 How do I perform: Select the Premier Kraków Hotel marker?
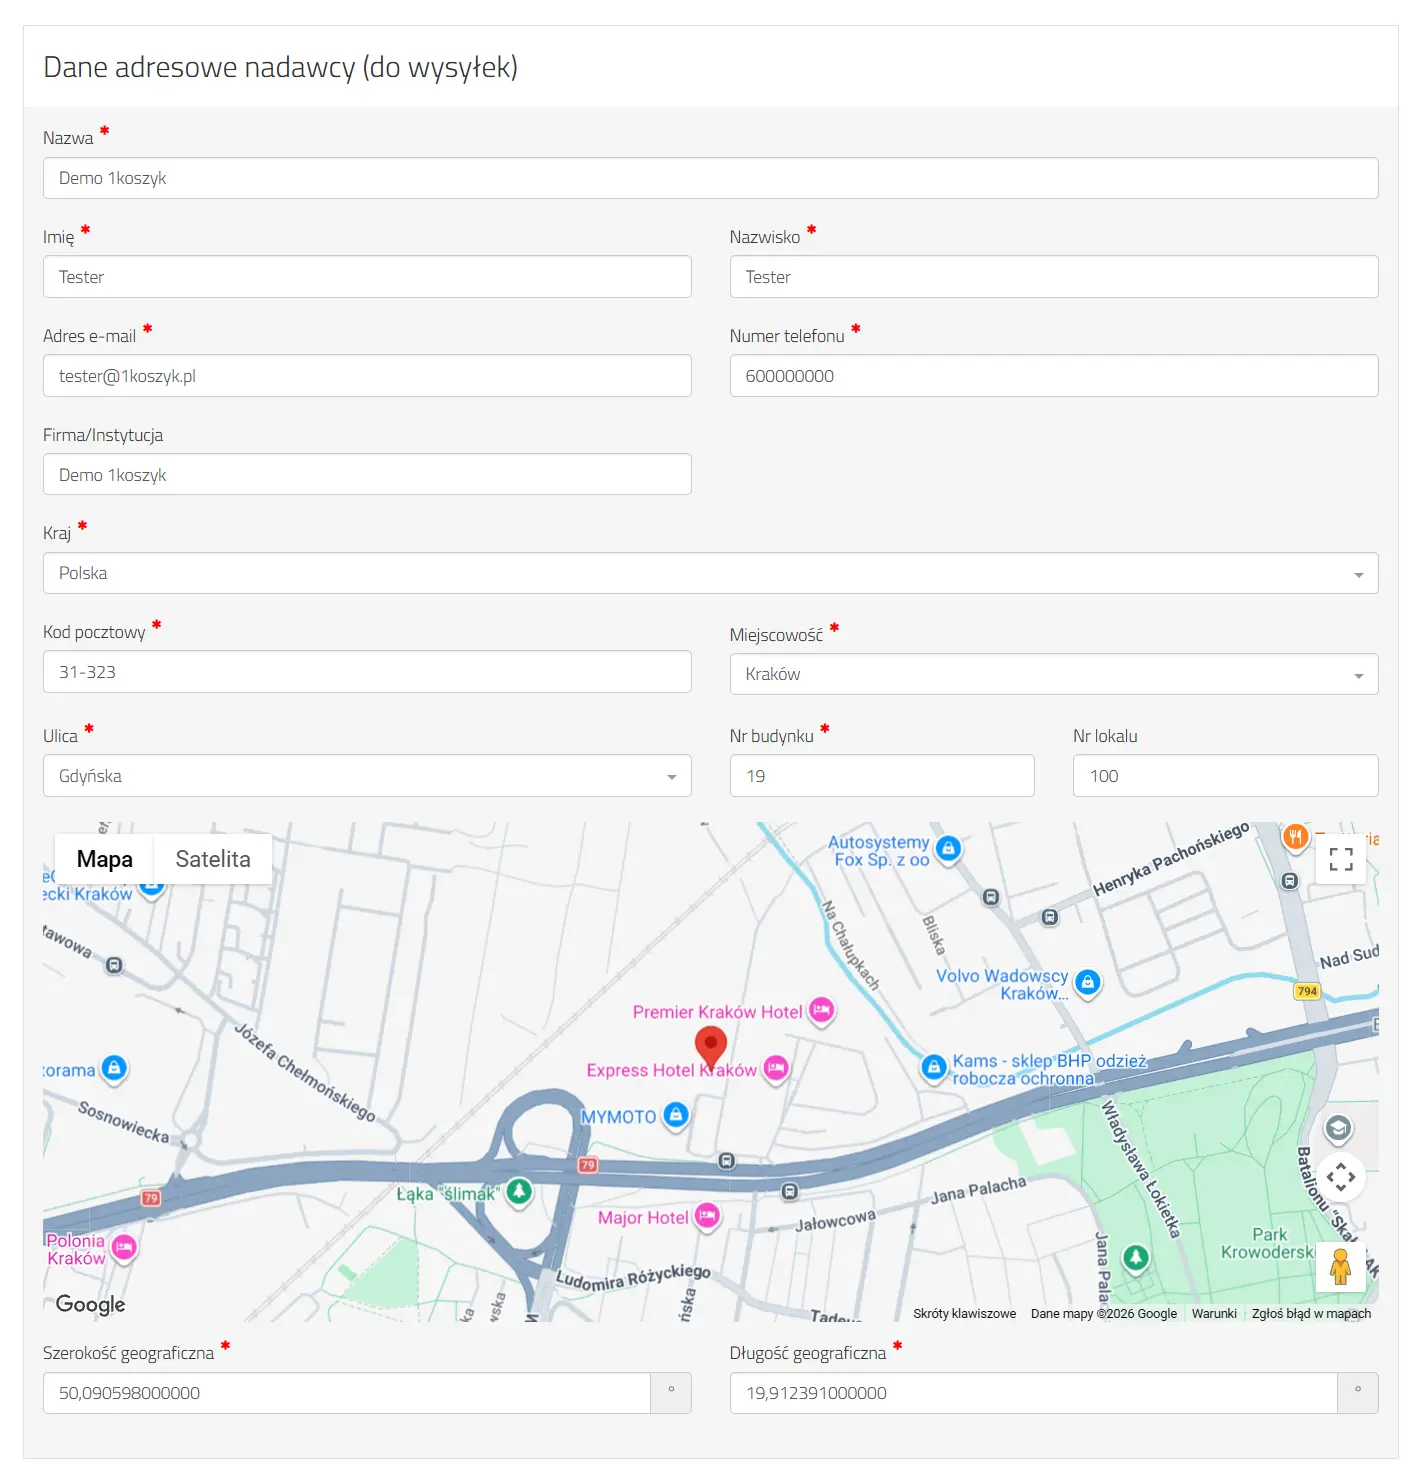(822, 1010)
